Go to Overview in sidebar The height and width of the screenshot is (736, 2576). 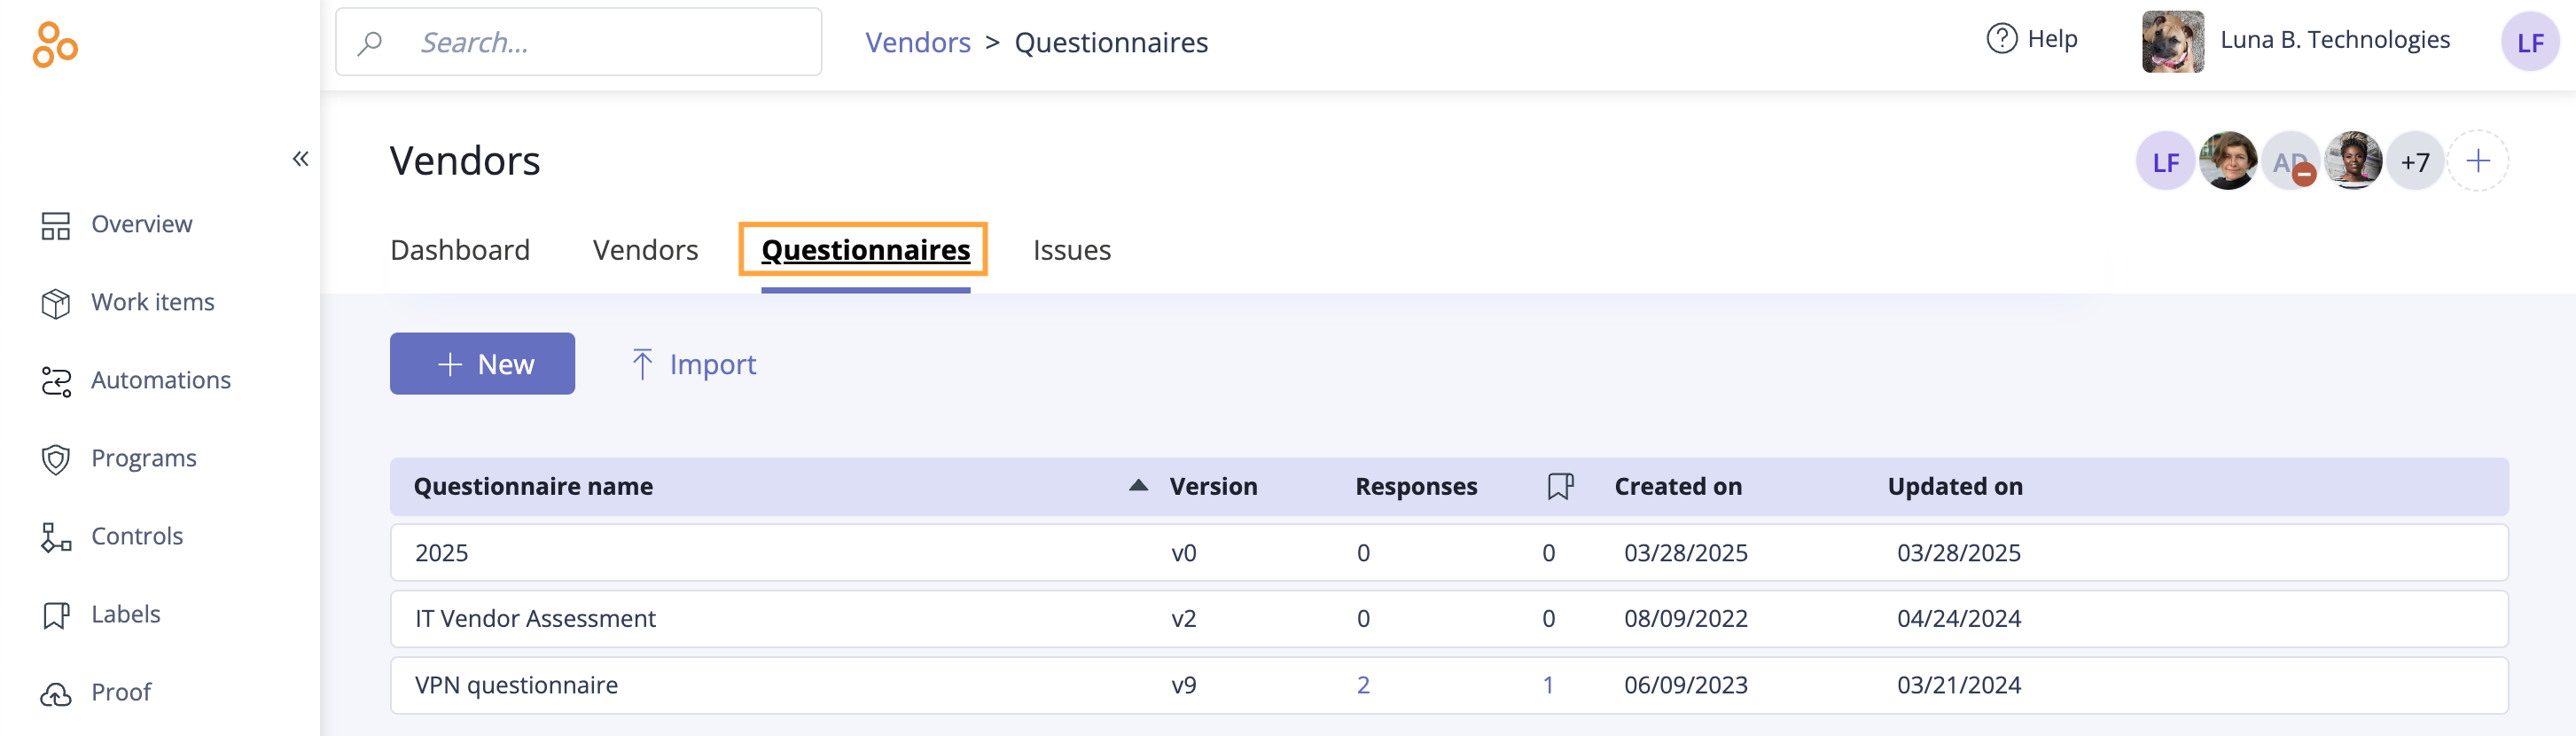(141, 224)
